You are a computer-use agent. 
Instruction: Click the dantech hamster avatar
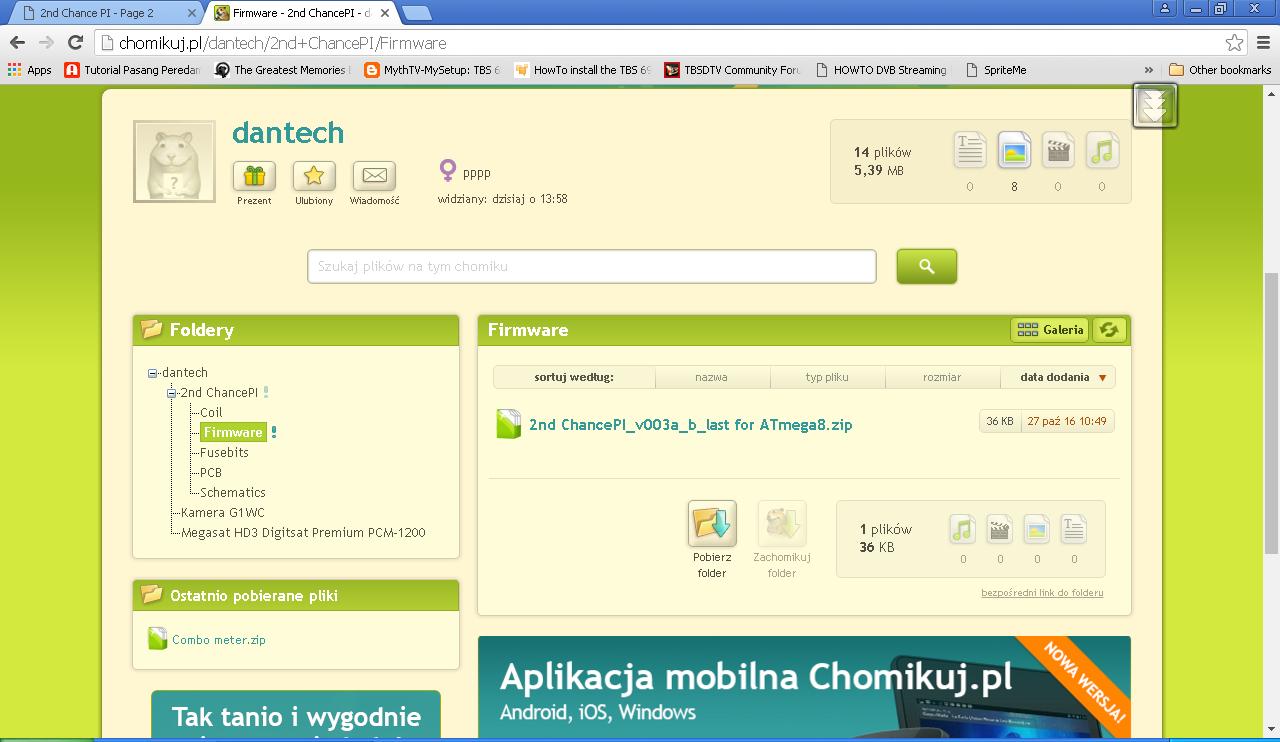(174, 161)
